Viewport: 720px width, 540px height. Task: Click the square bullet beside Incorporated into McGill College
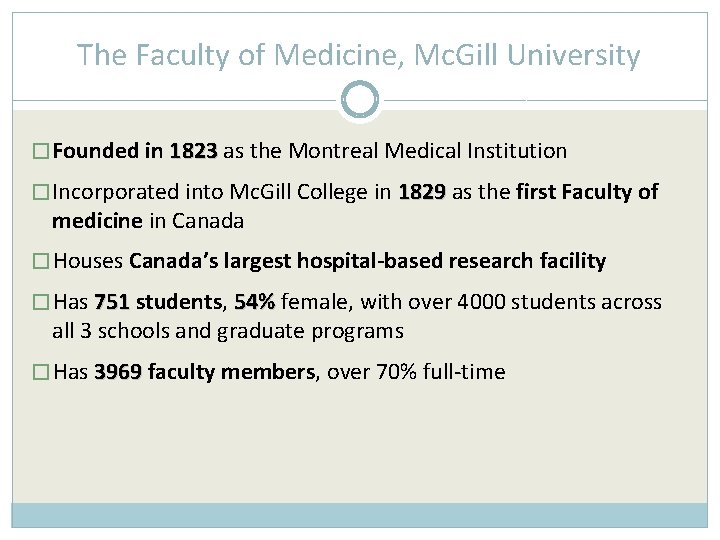click(41, 192)
